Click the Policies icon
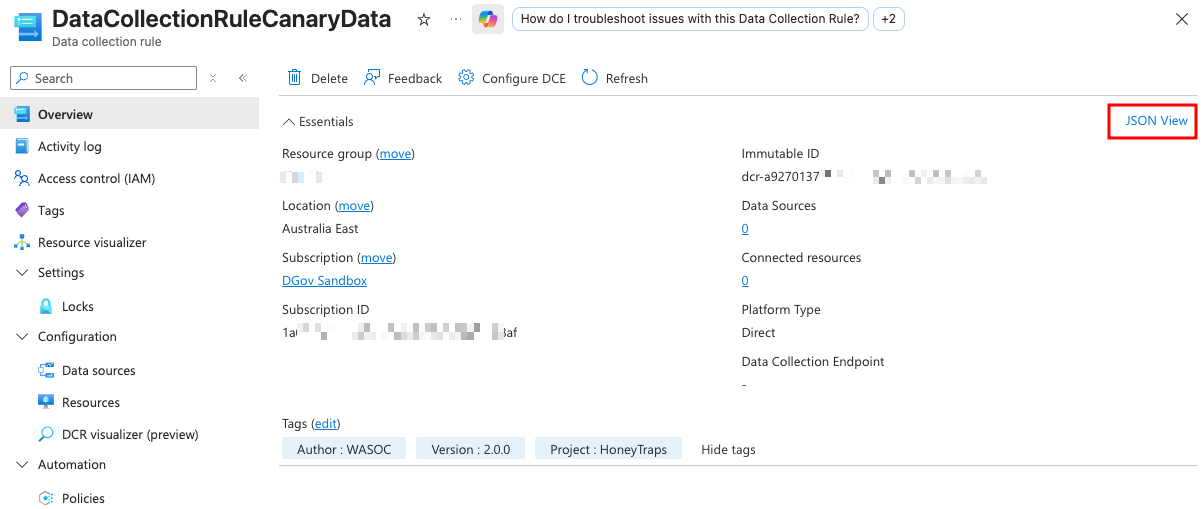Screen dimensions: 1202x509 pos(46,498)
